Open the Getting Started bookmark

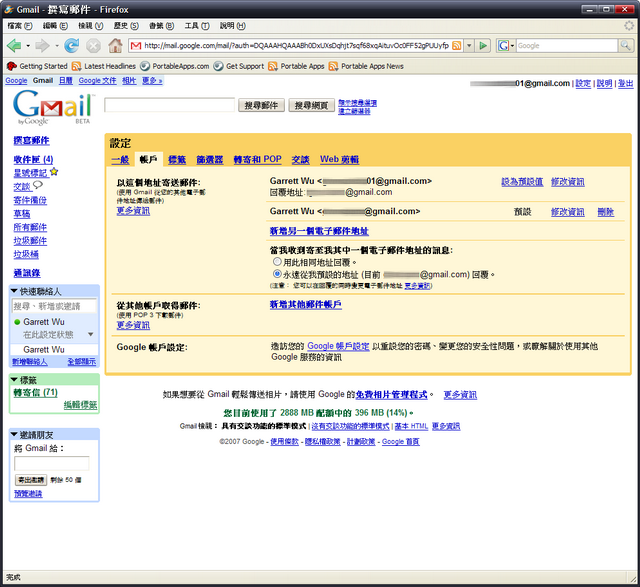point(37,66)
